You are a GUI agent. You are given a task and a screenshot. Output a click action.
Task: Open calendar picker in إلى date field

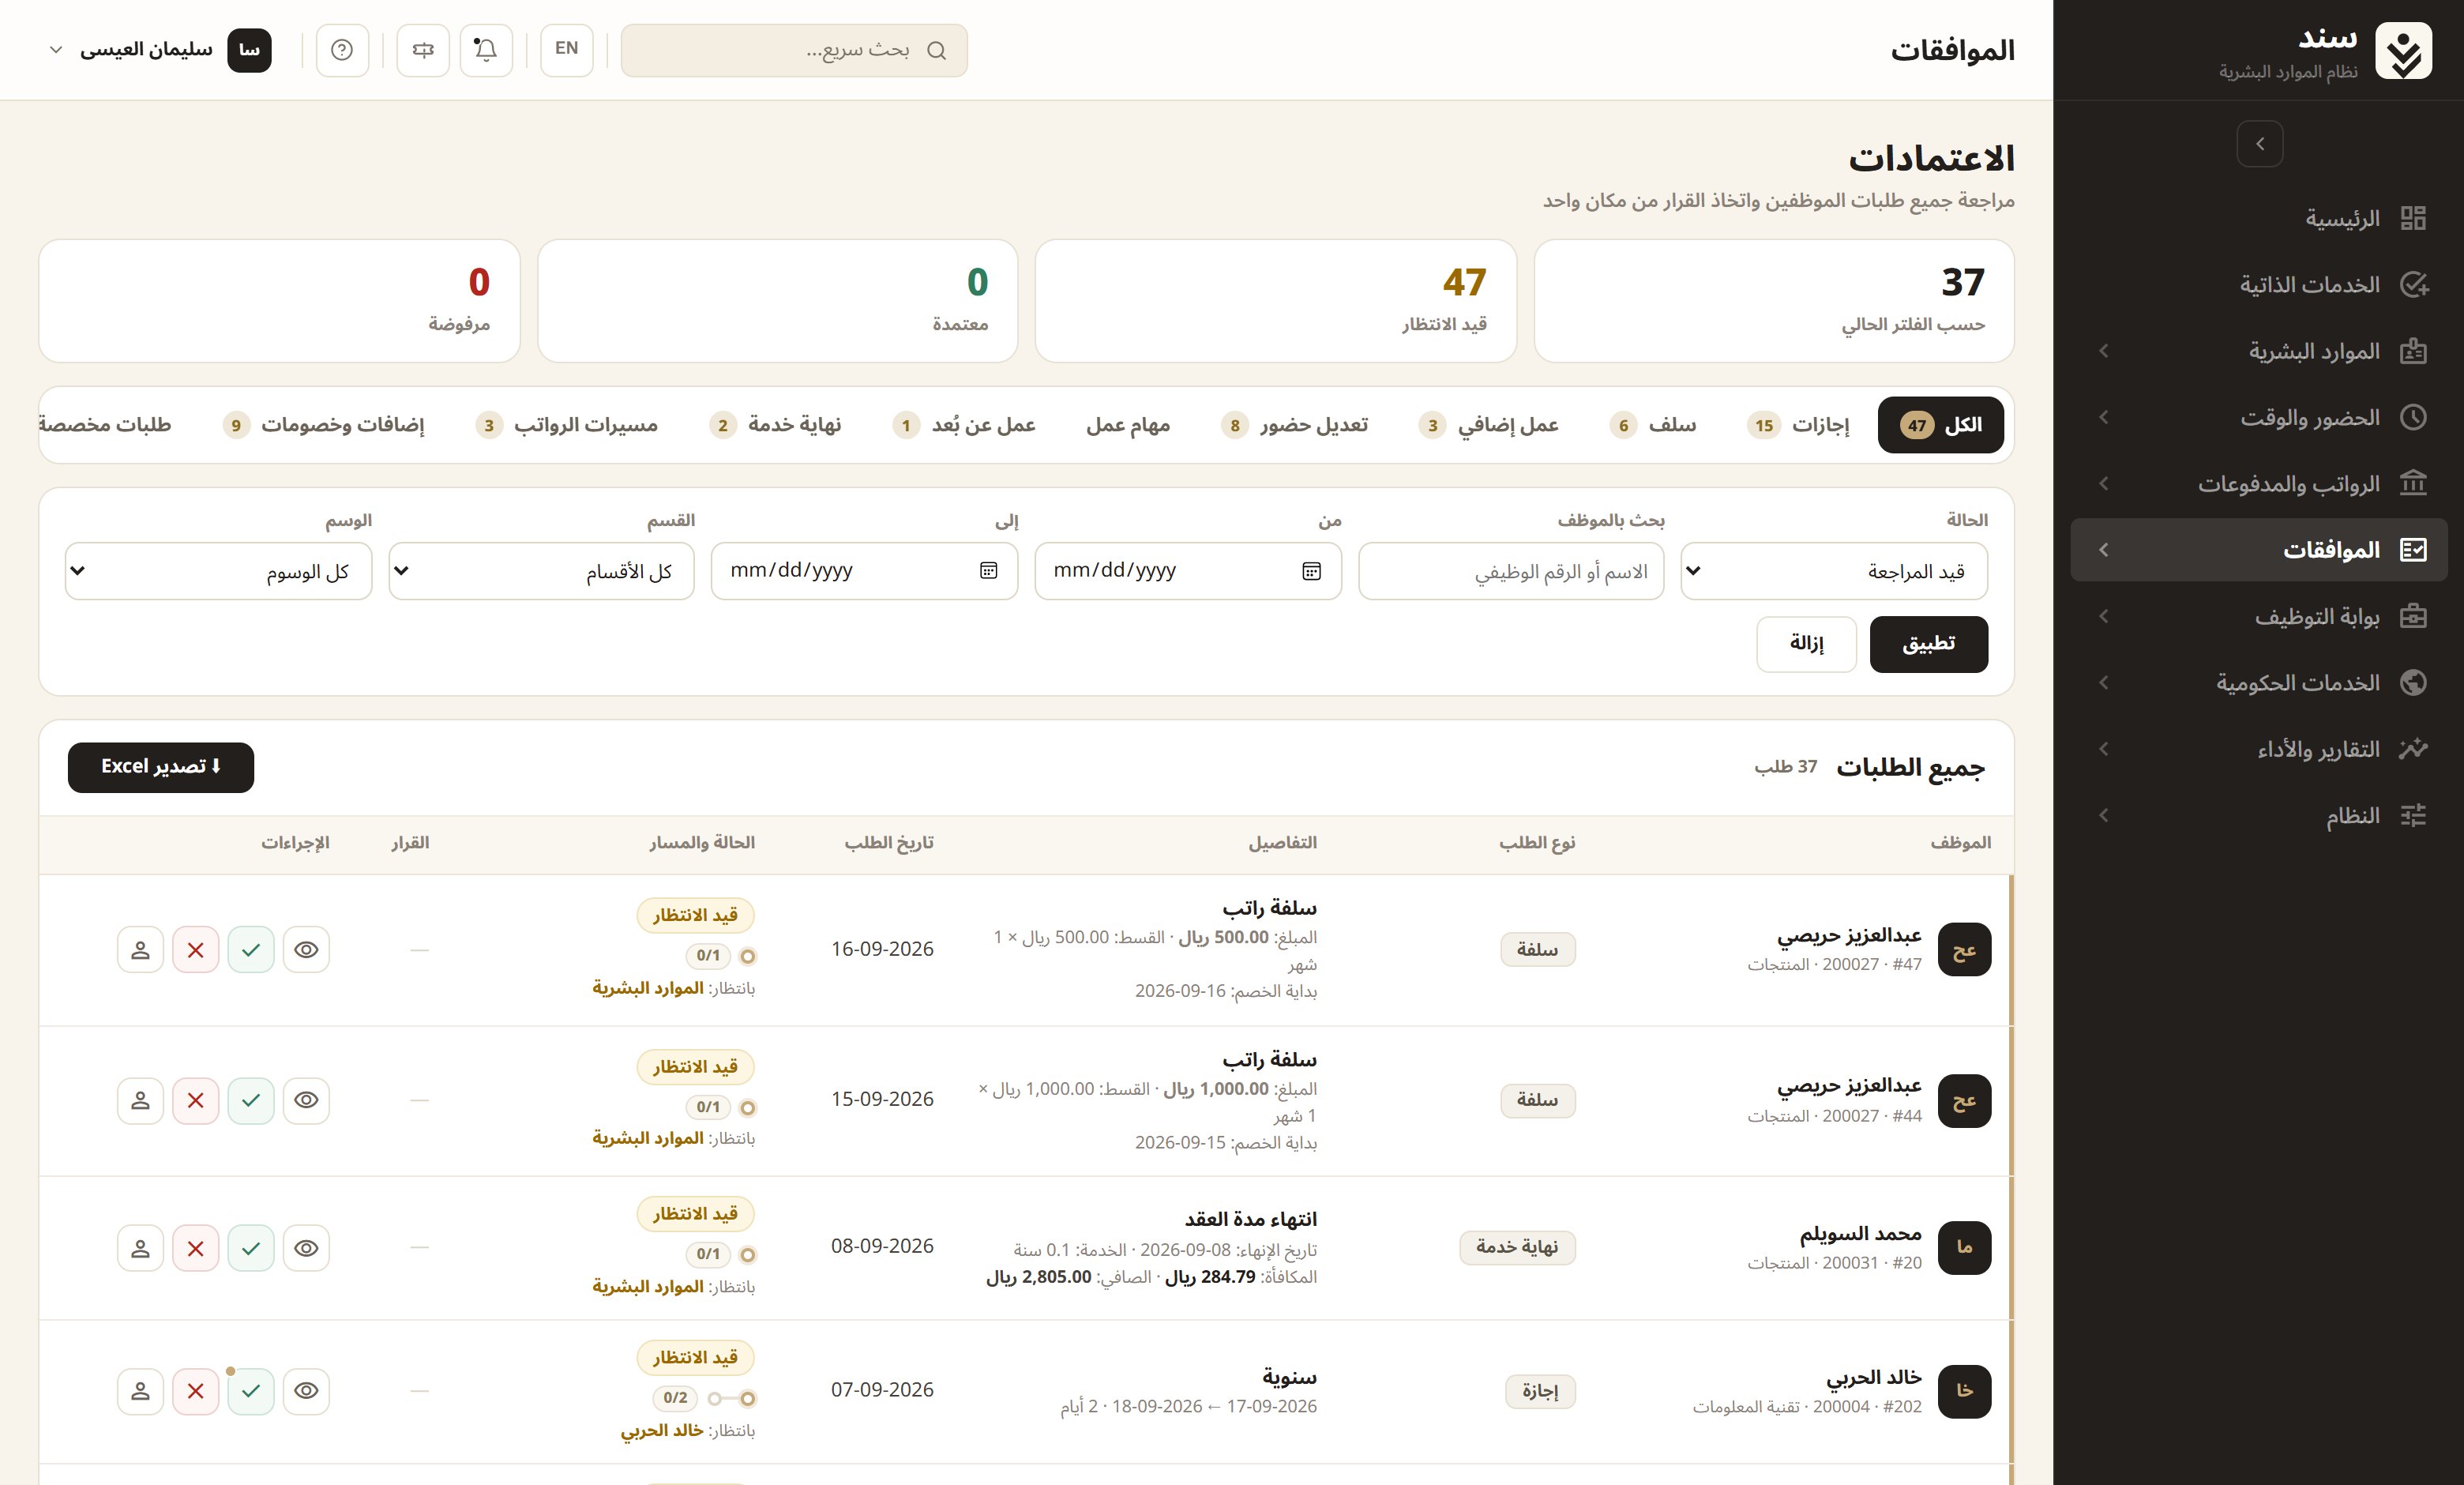(x=988, y=571)
